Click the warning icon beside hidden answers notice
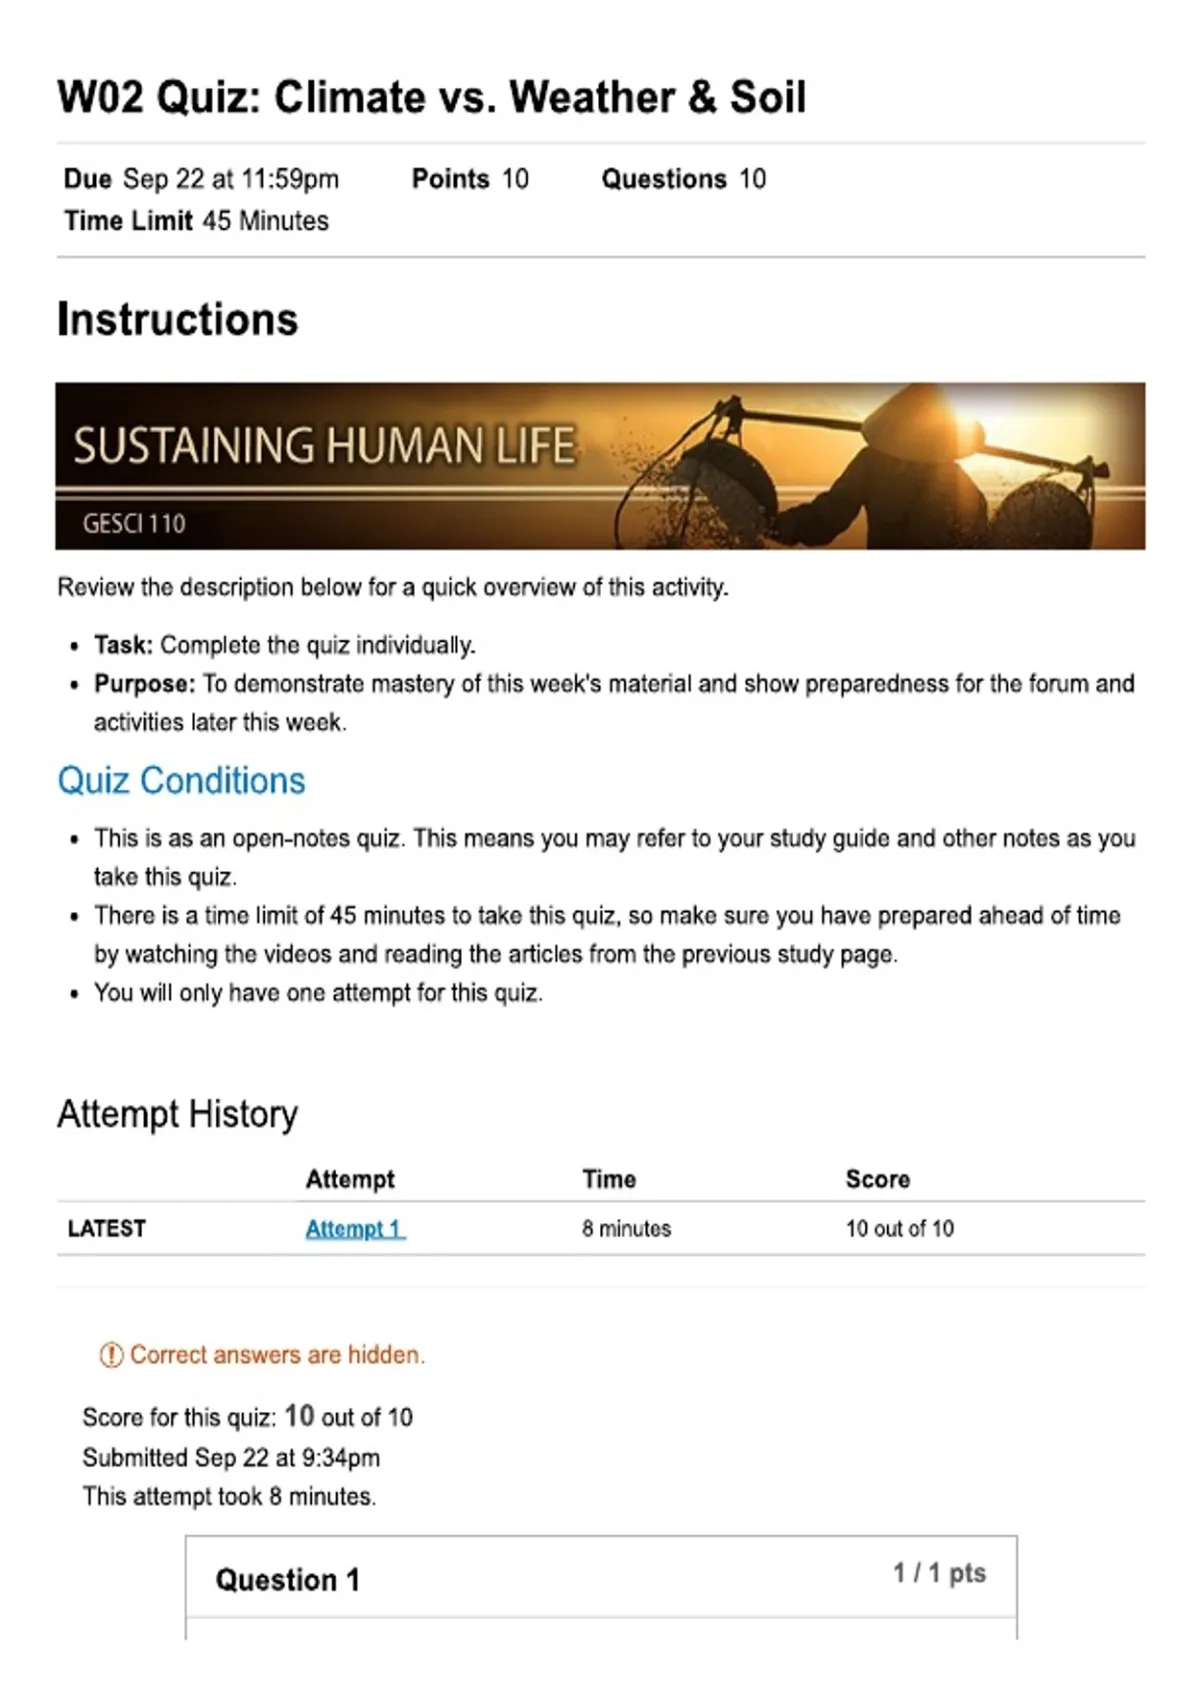 pos(111,1355)
